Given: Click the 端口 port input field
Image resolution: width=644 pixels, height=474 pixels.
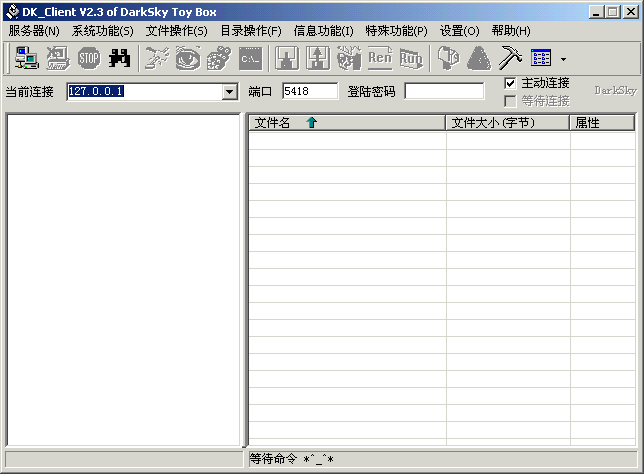Looking at the screenshot, I should click(x=310, y=92).
